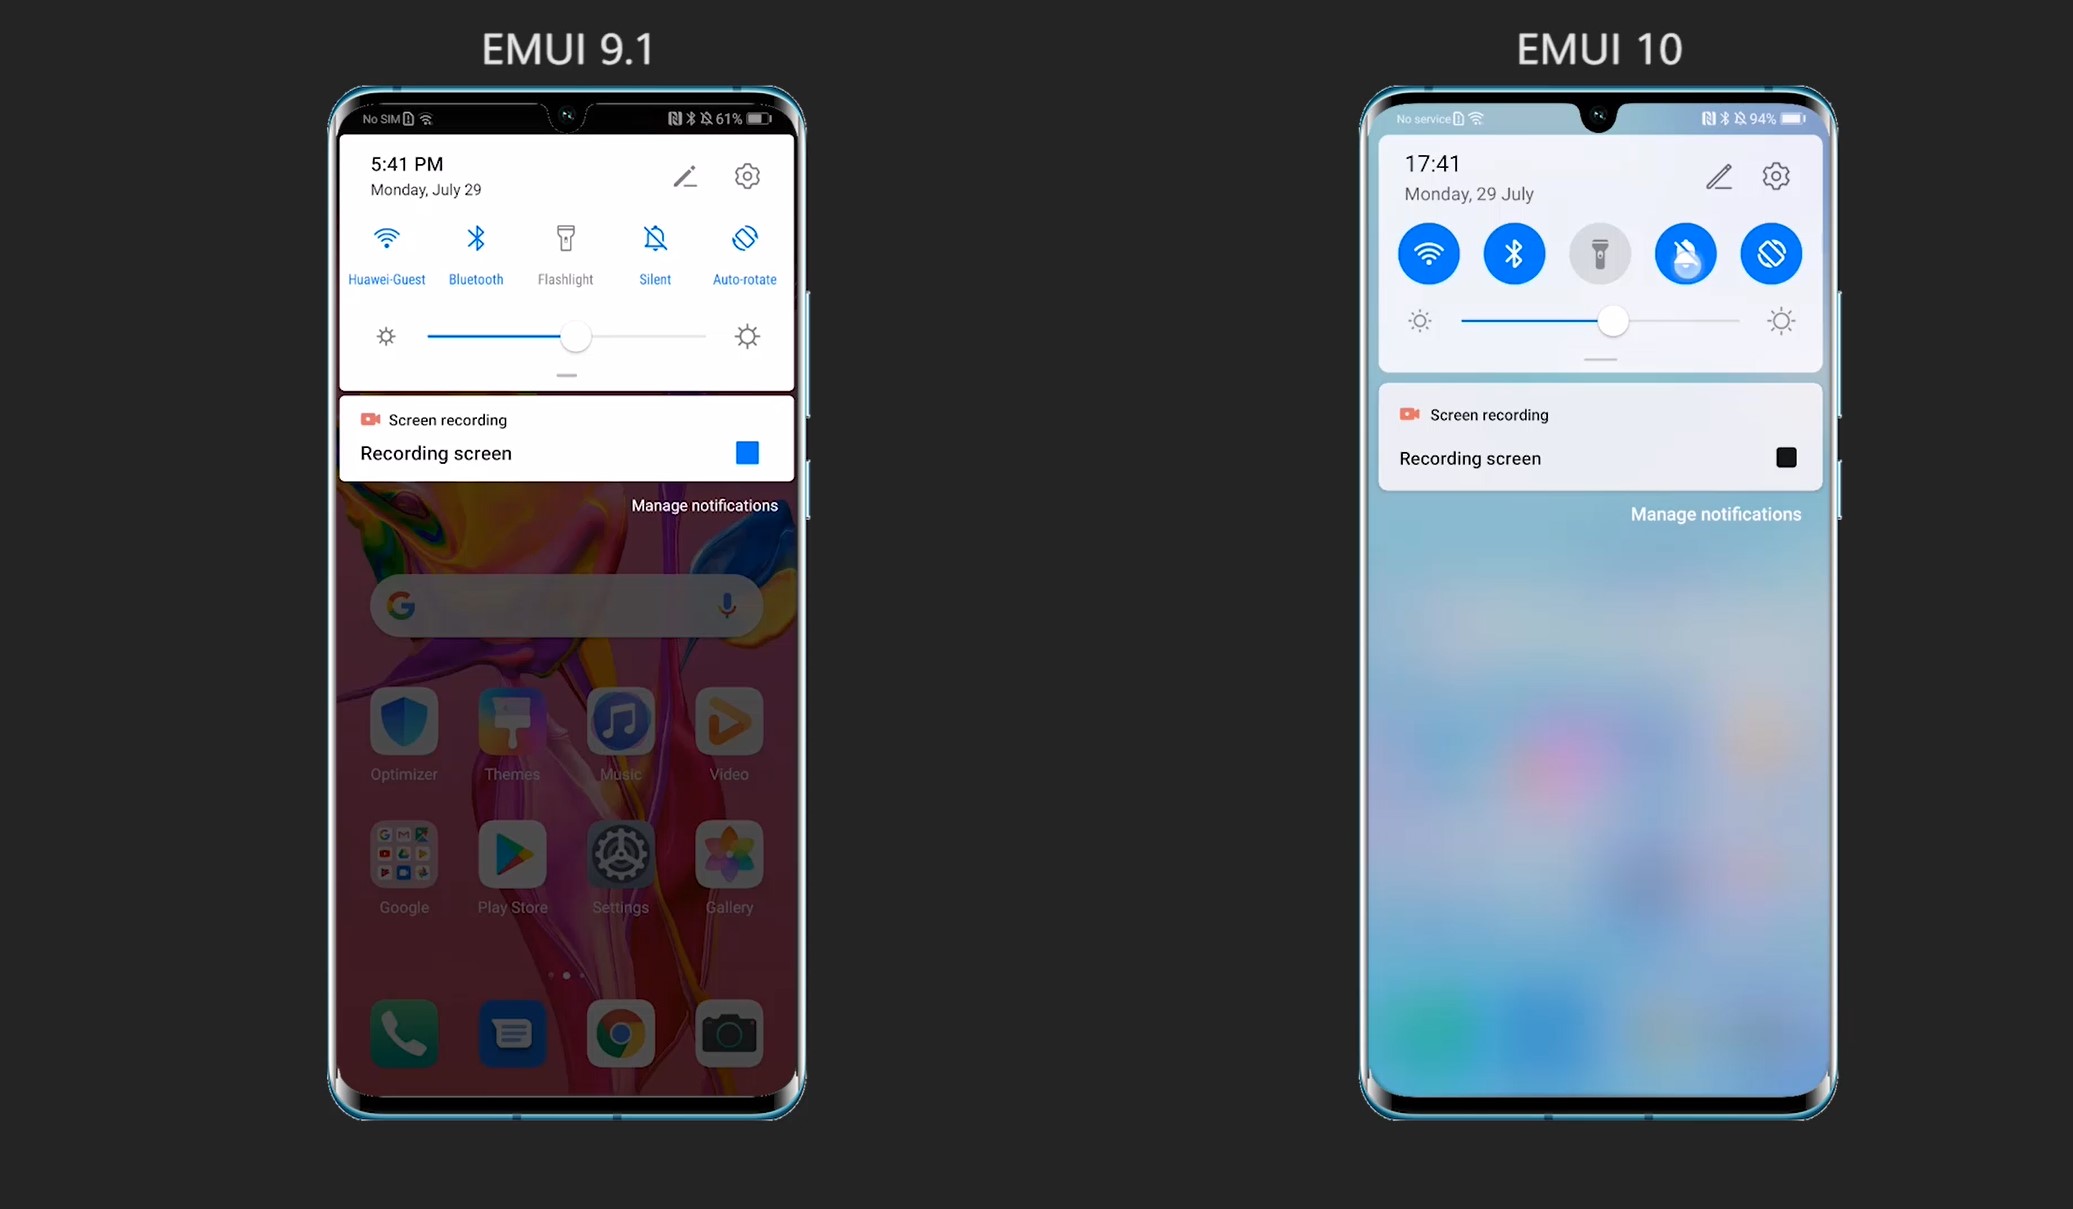Screen dimensions: 2073x1209
Task: Click Manage notifications in EMUI 9.1
Action: pyautogui.click(x=703, y=505)
